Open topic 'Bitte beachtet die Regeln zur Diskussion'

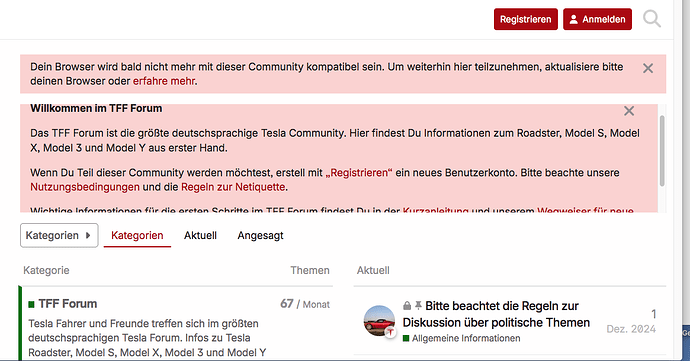(496, 314)
